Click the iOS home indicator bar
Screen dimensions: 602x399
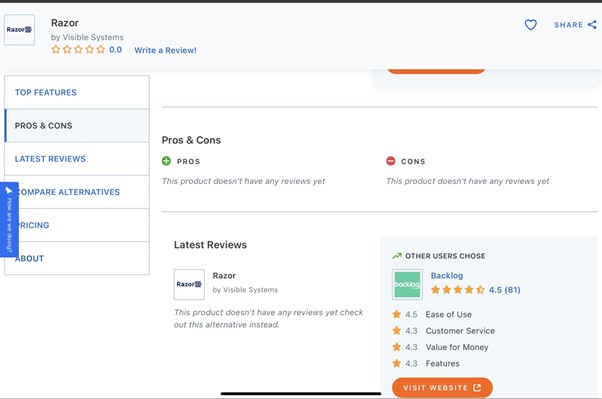click(301, 393)
